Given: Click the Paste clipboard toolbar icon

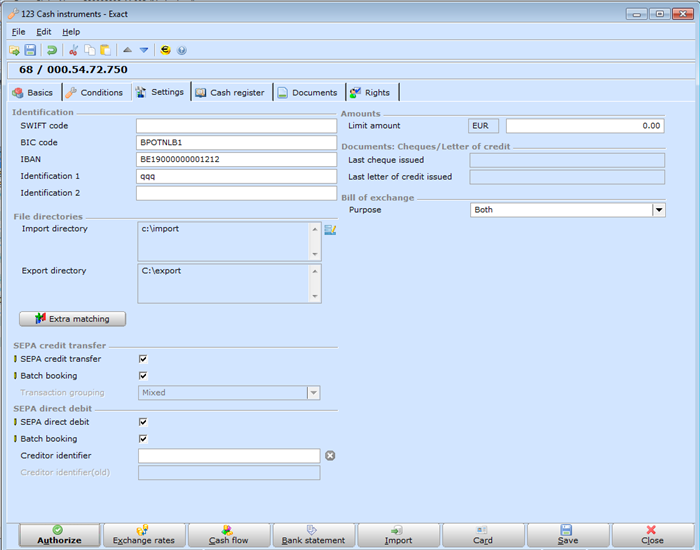Looking at the screenshot, I should (x=105, y=50).
